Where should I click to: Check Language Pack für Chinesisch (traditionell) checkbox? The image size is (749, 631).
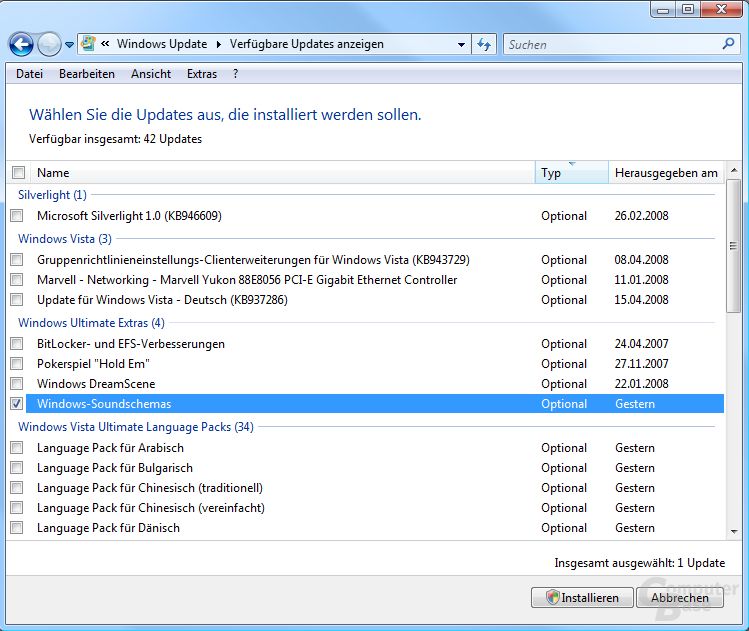(x=17, y=488)
